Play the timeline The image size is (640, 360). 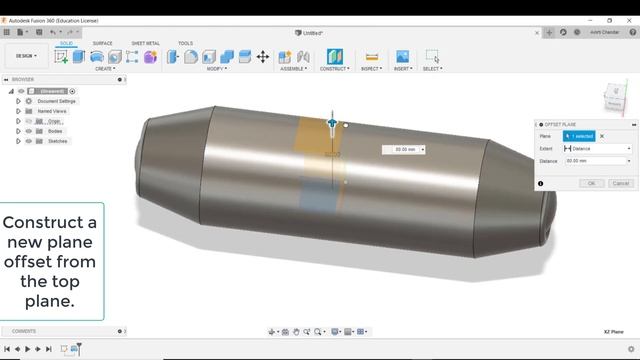(27, 349)
